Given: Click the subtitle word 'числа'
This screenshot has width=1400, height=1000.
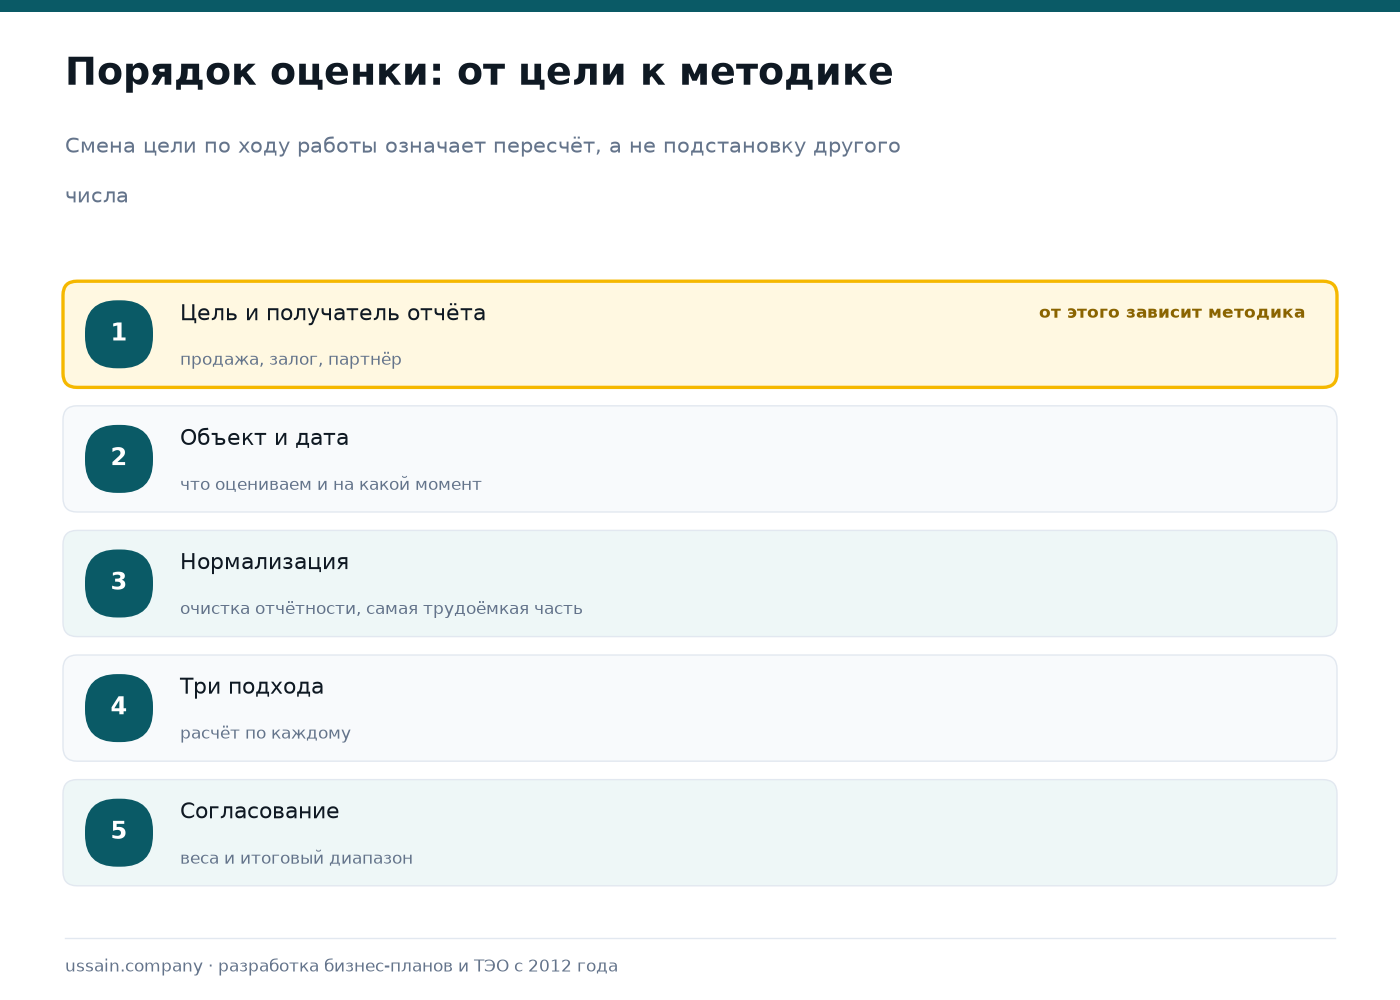Looking at the screenshot, I should tap(97, 196).
